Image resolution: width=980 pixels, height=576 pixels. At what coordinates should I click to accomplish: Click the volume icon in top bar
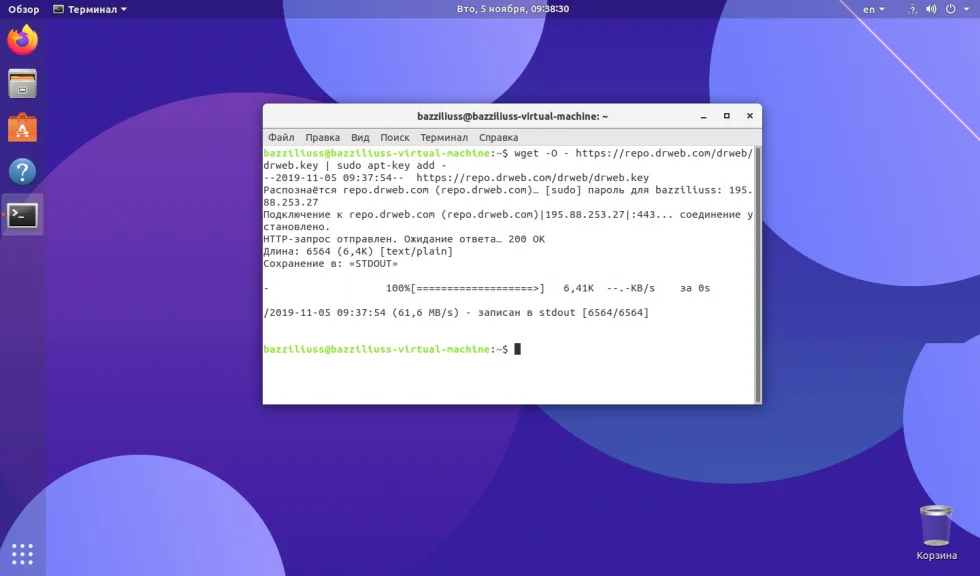(x=931, y=9)
